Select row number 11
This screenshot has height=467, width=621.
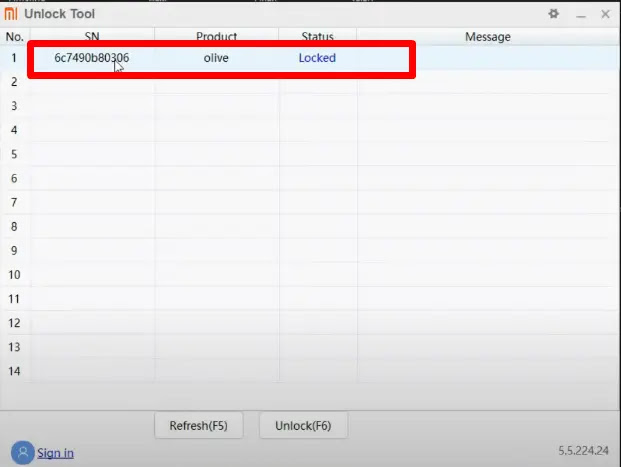tap(14, 299)
